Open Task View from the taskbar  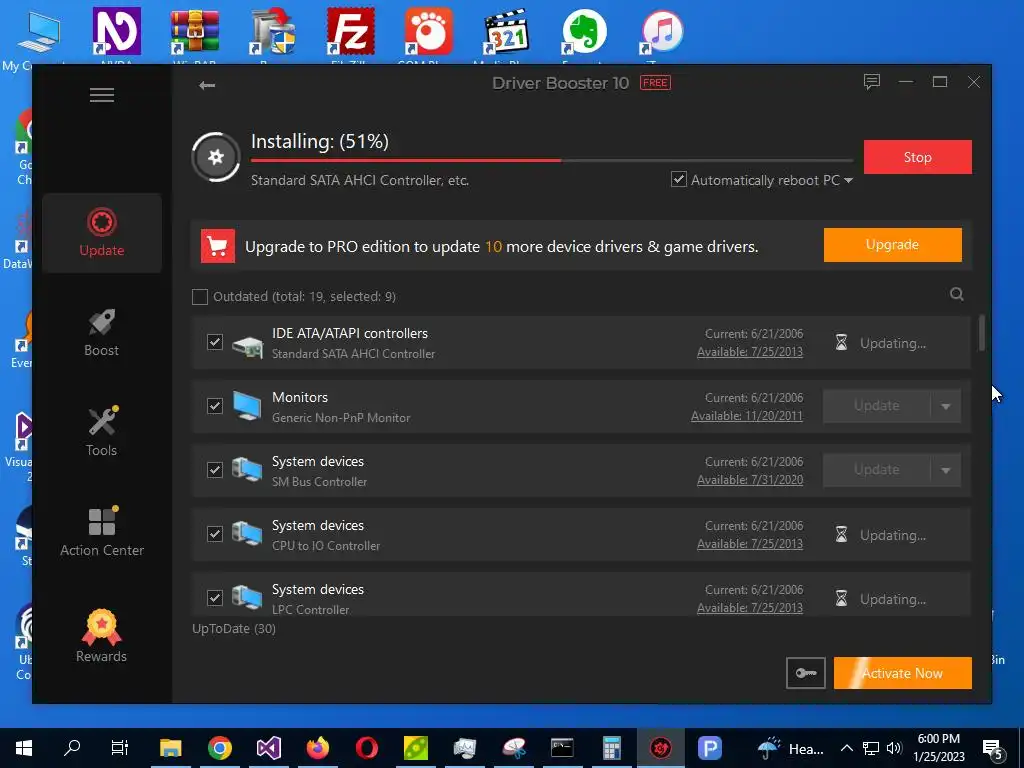click(120, 748)
